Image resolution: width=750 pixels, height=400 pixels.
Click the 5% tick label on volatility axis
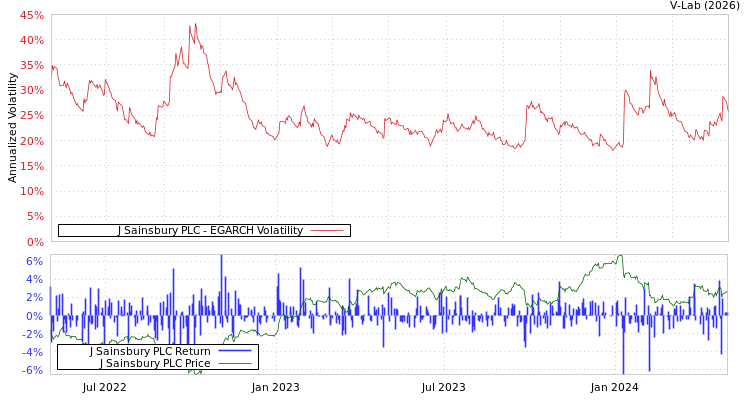[34, 216]
